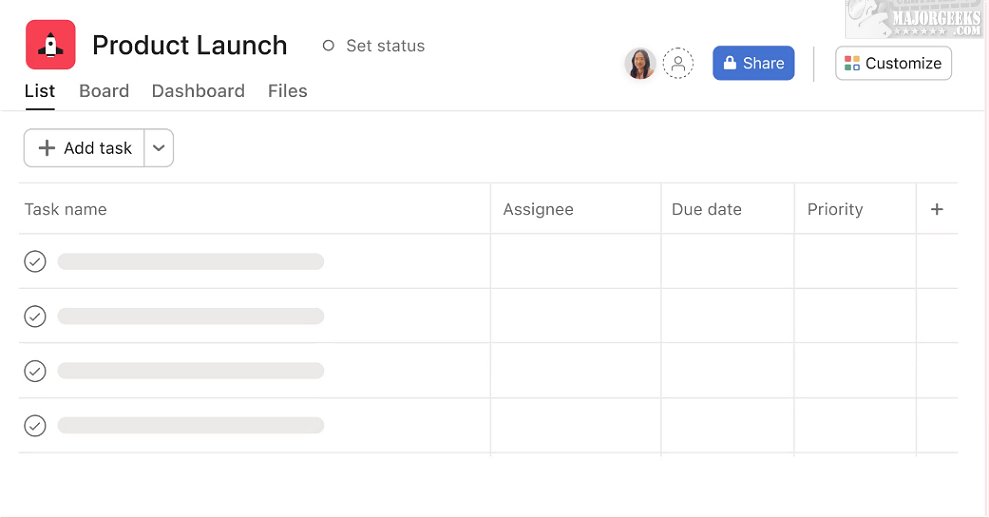Switch to the Dashboard tab

[x=198, y=91]
